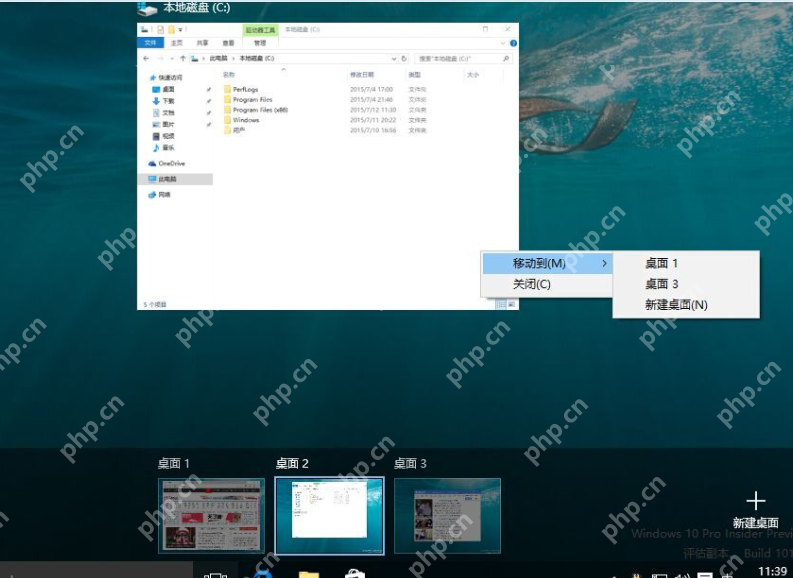Open the 查看 ribbon tab
The height and width of the screenshot is (578, 793).
pyautogui.click(x=229, y=43)
